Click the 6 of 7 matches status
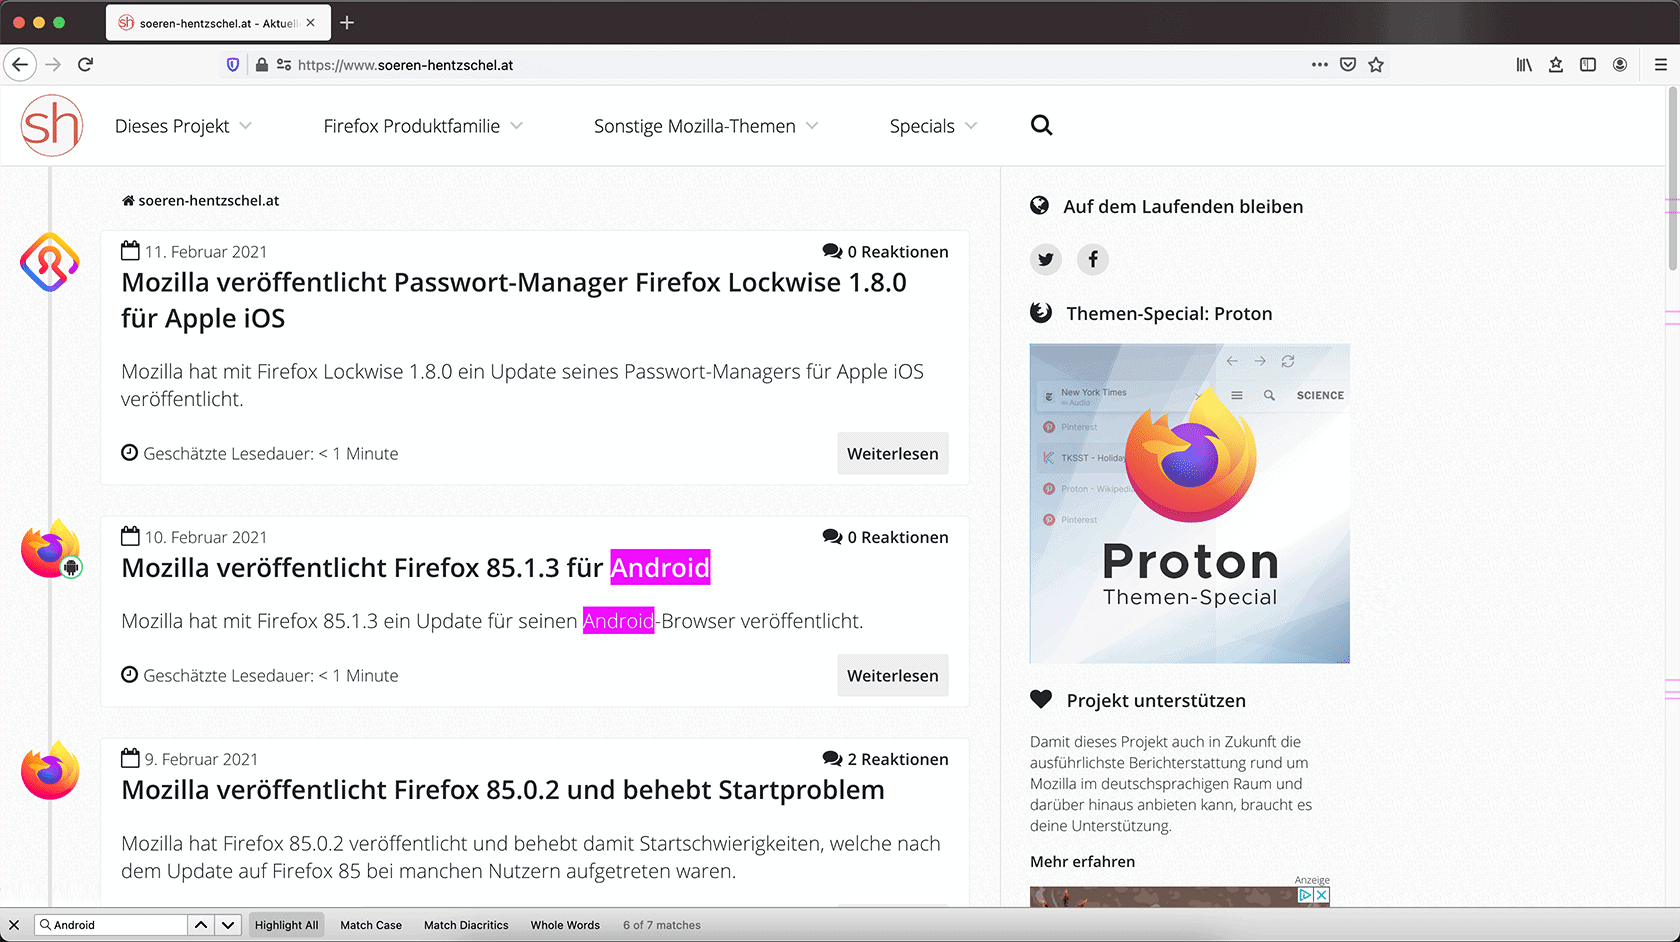Viewport: 1680px width, 942px height. coord(662,925)
